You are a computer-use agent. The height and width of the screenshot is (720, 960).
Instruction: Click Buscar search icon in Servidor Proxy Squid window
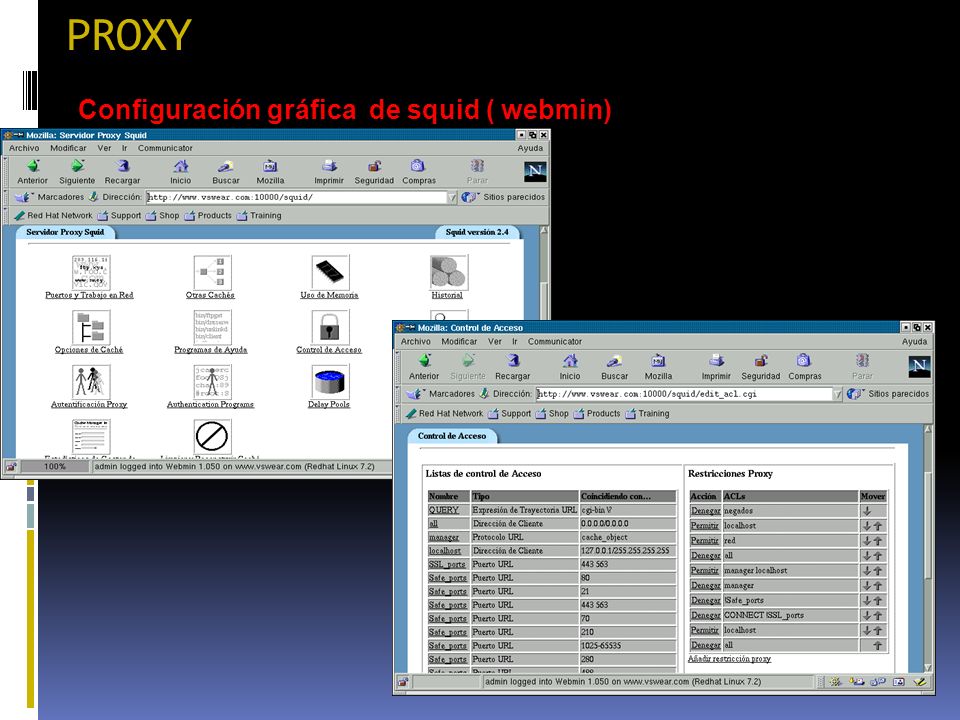click(225, 166)
